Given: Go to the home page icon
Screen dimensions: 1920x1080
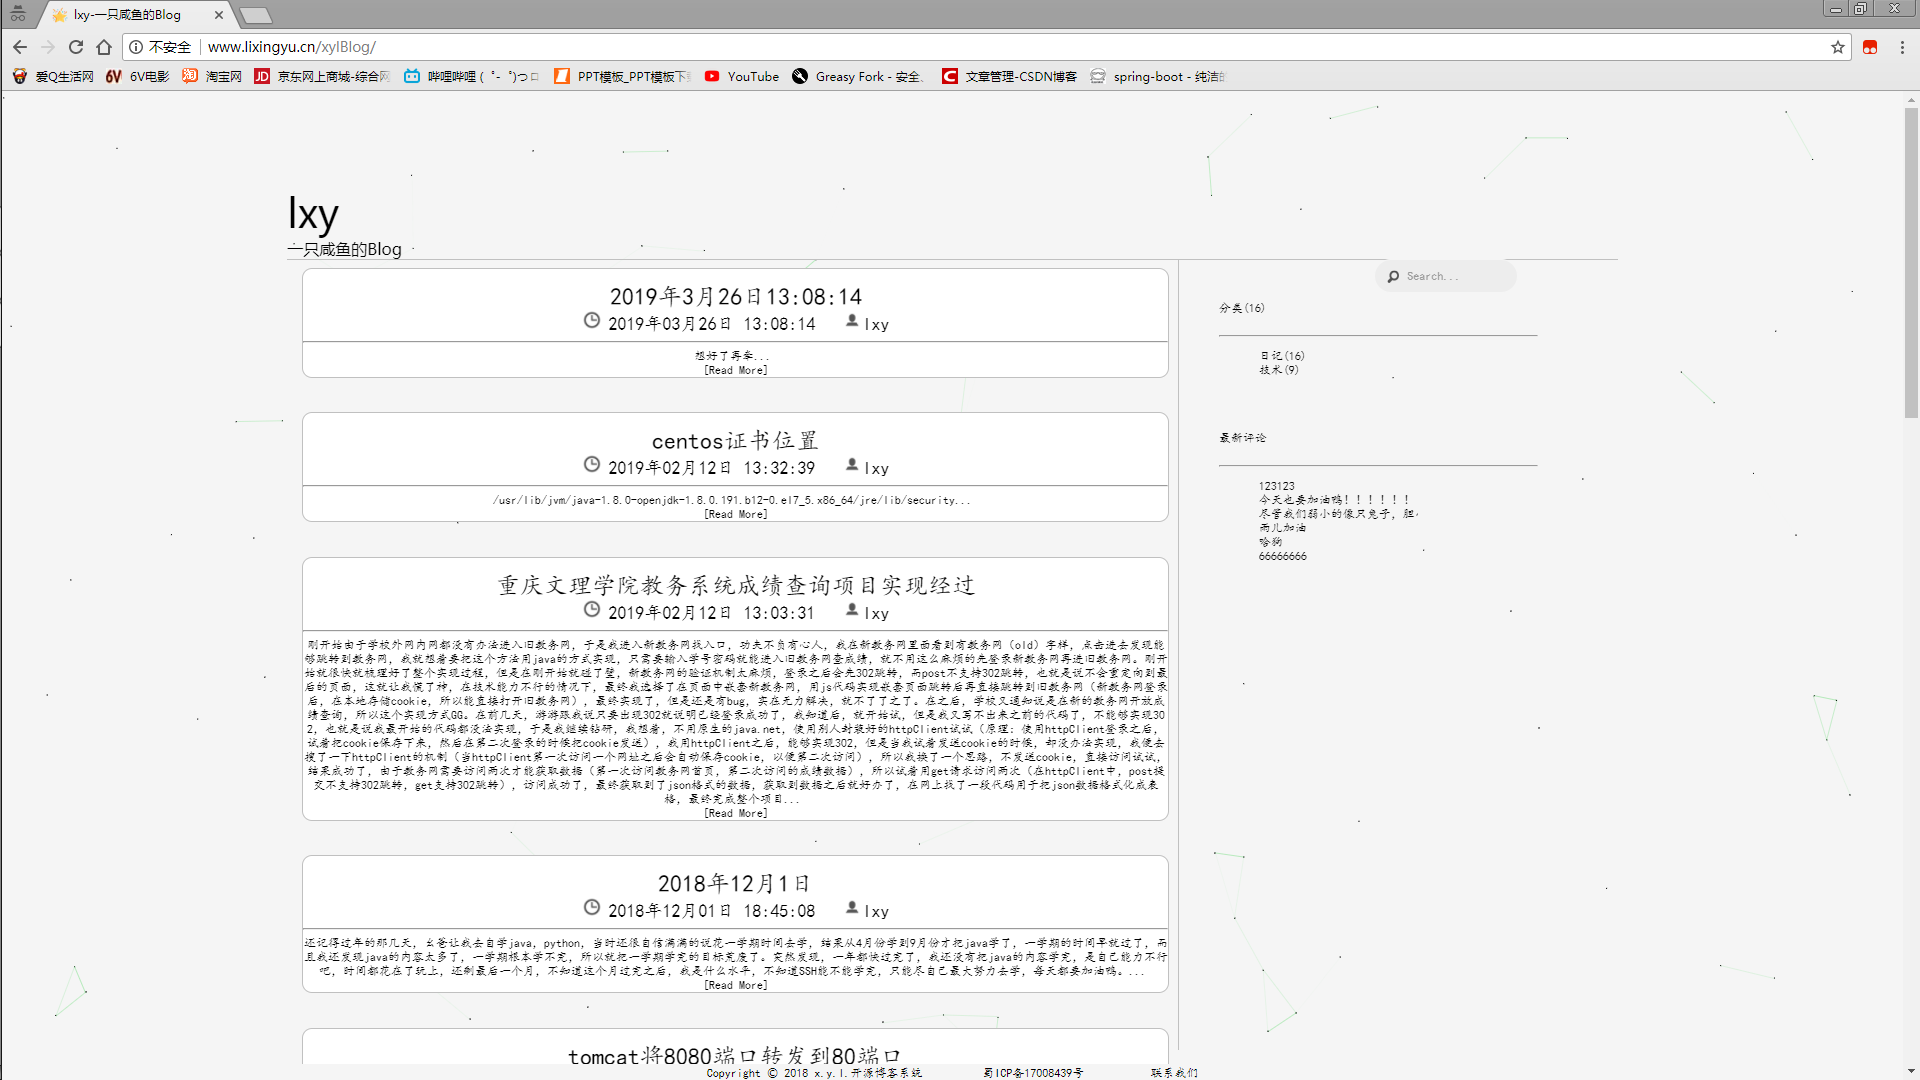Looking at the screenshot, I should click(x=104, y=47).
